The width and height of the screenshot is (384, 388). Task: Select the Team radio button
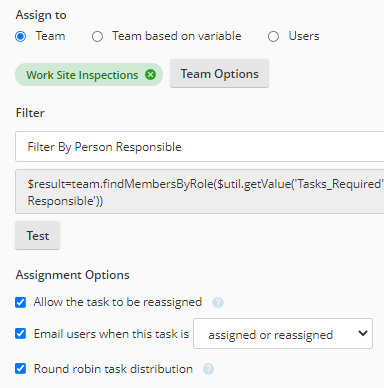[x=20, y=36]
